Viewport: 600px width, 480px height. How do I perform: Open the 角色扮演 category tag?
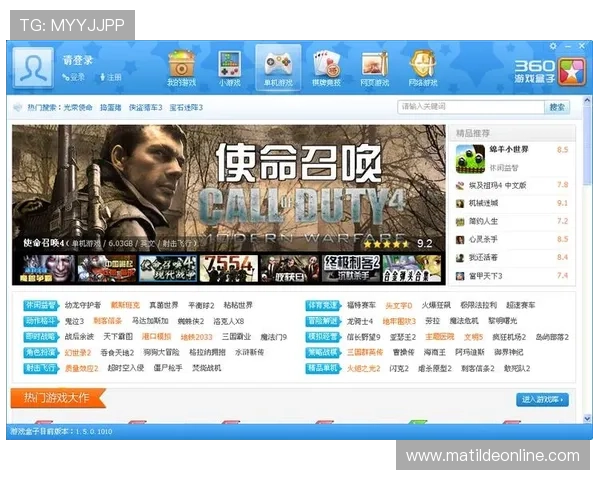click(41, 353)
